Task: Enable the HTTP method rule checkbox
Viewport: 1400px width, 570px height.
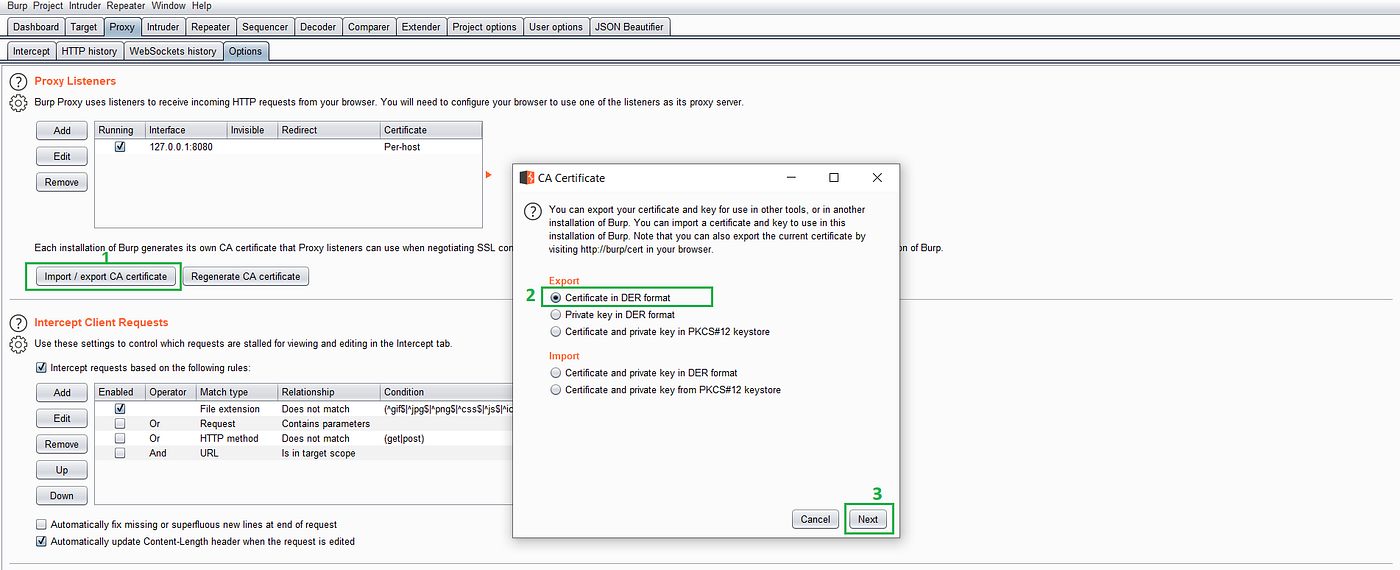Action: tap(120, 438)
